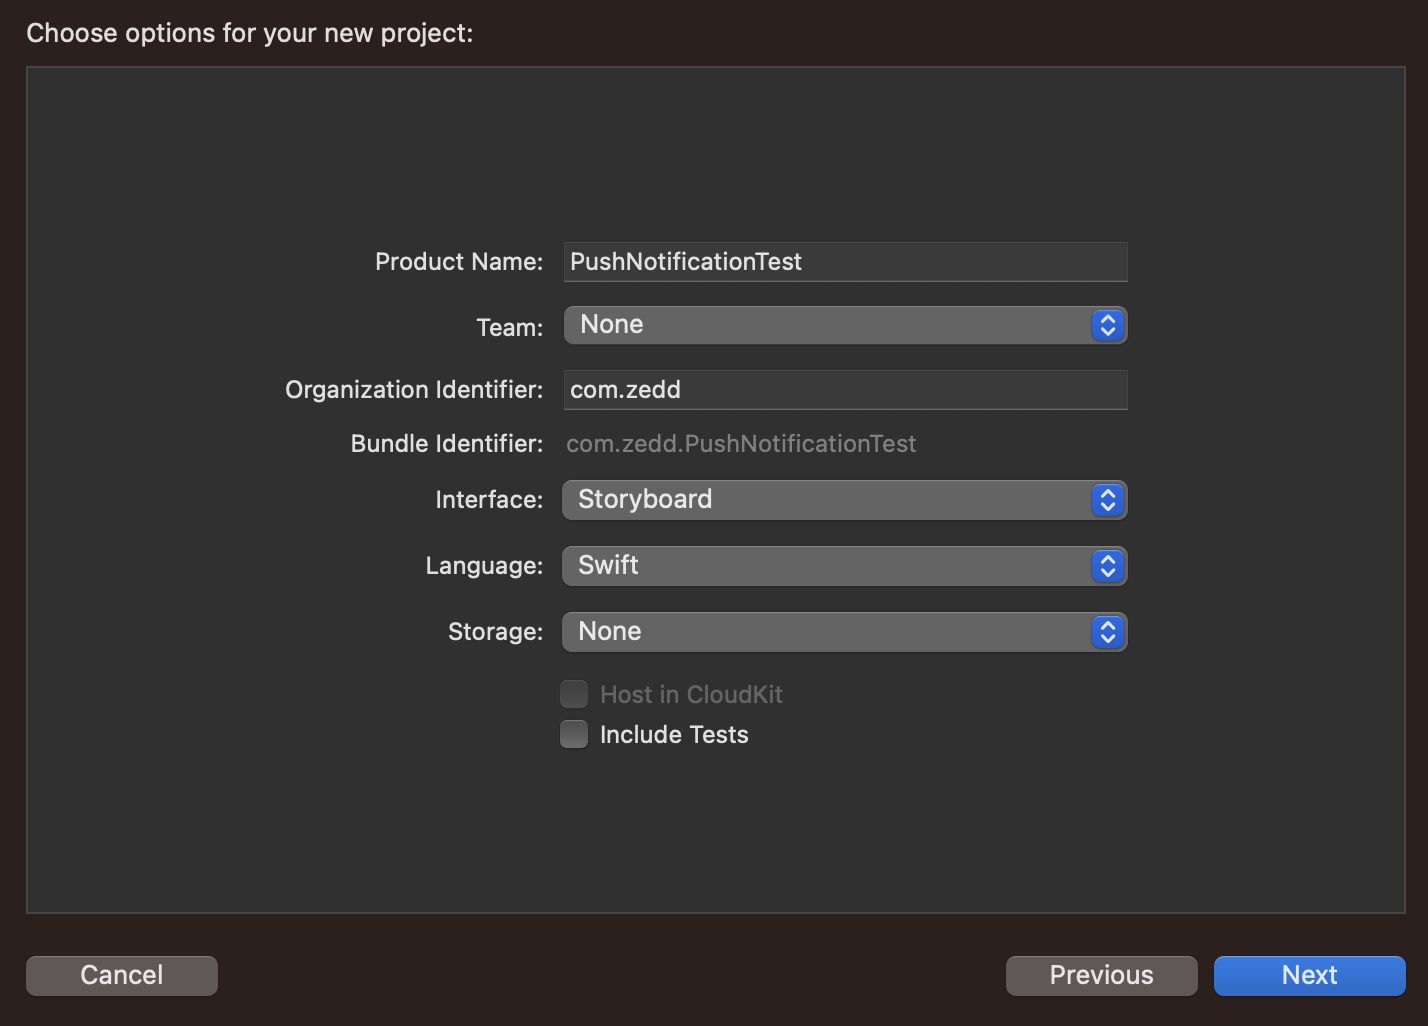Proceed with the Next button
The image size is (1428, 1026).
[x=1309, y=976]
